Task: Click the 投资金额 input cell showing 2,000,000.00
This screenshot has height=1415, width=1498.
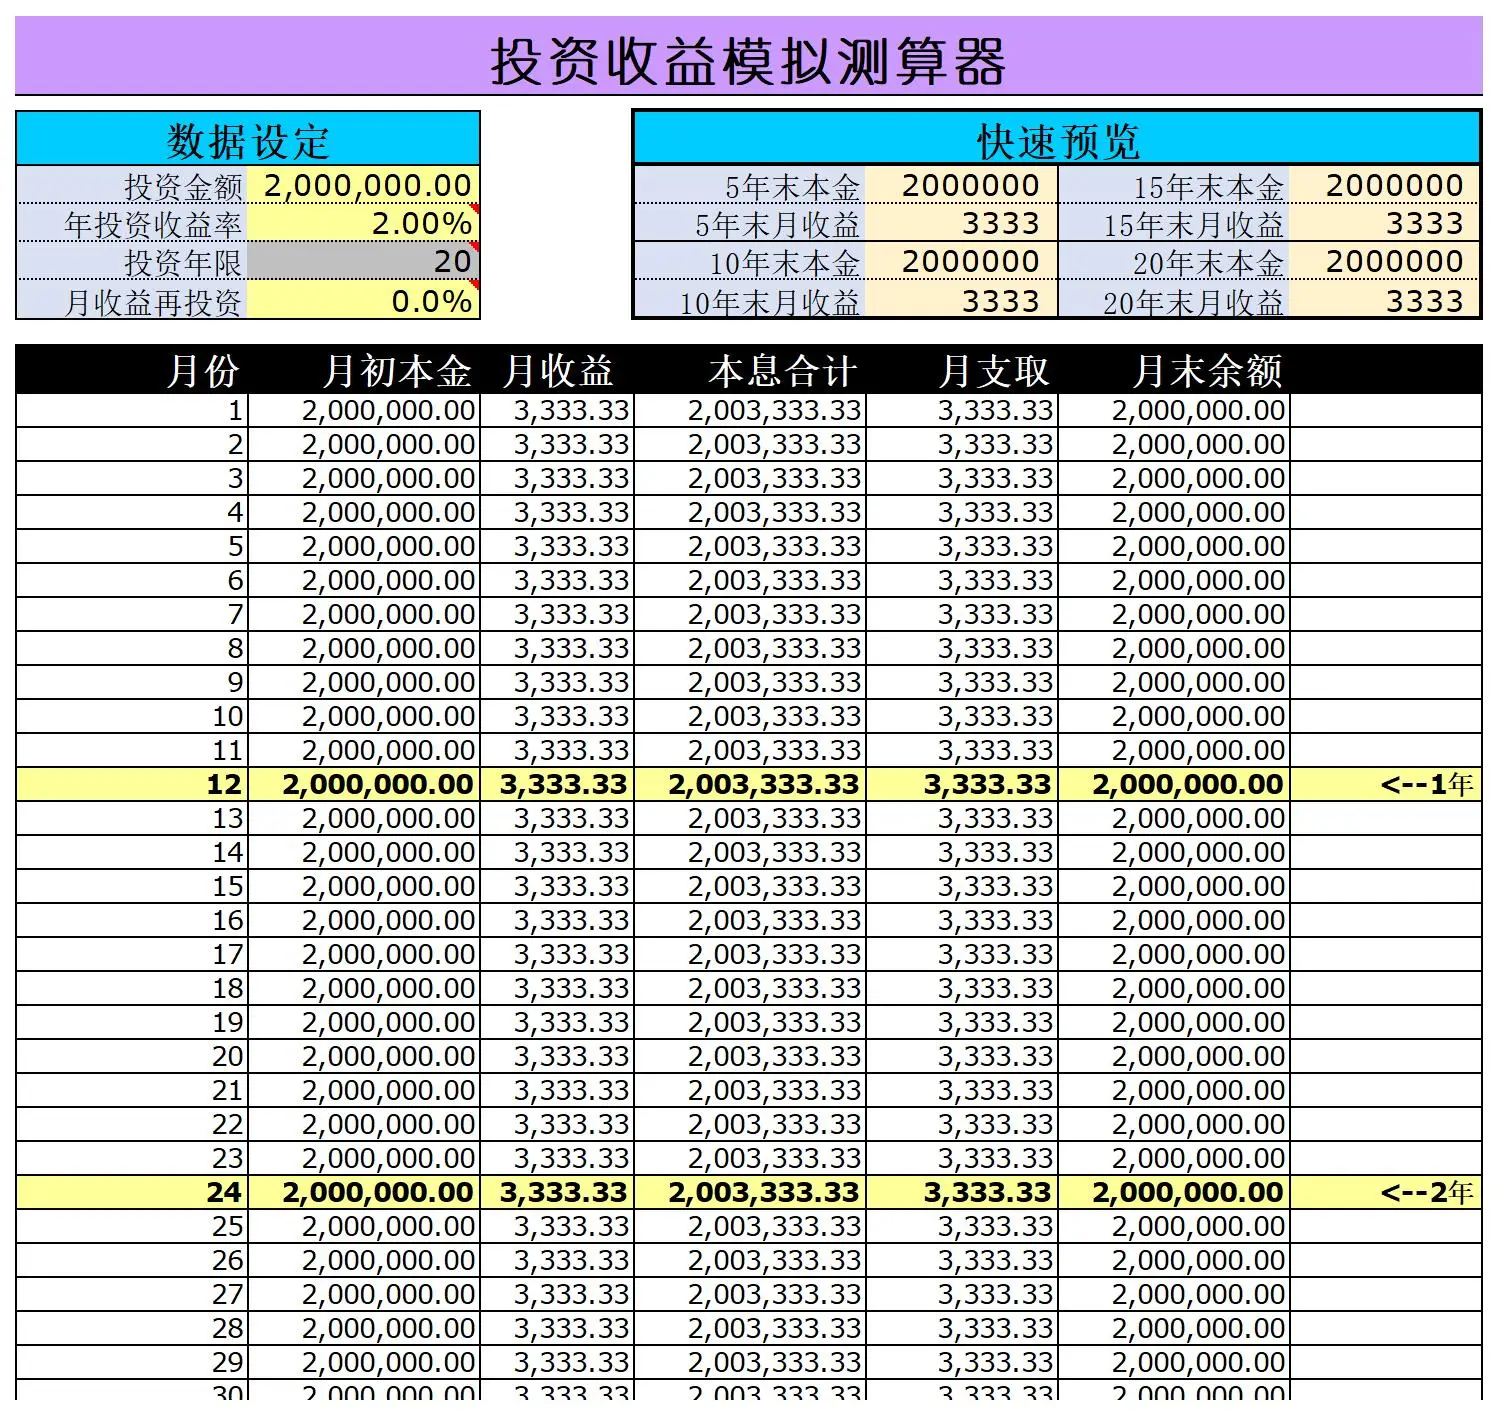Action: coord(365,185)
